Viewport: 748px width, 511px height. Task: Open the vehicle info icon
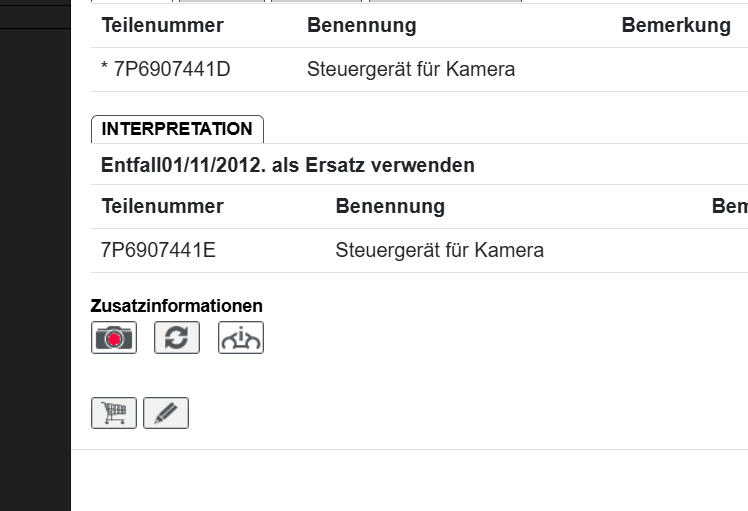pyautogui.click(x=241, y=338)
